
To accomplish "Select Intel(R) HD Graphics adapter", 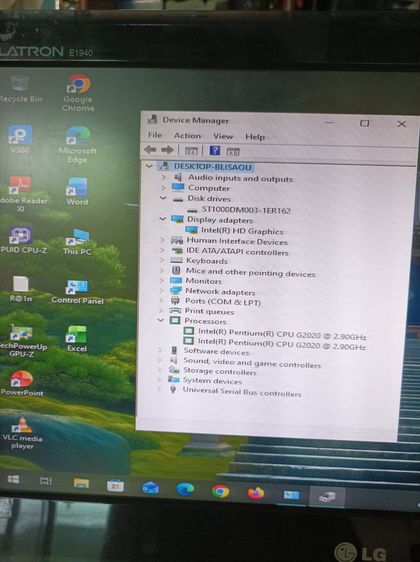I will coord(242,231).
